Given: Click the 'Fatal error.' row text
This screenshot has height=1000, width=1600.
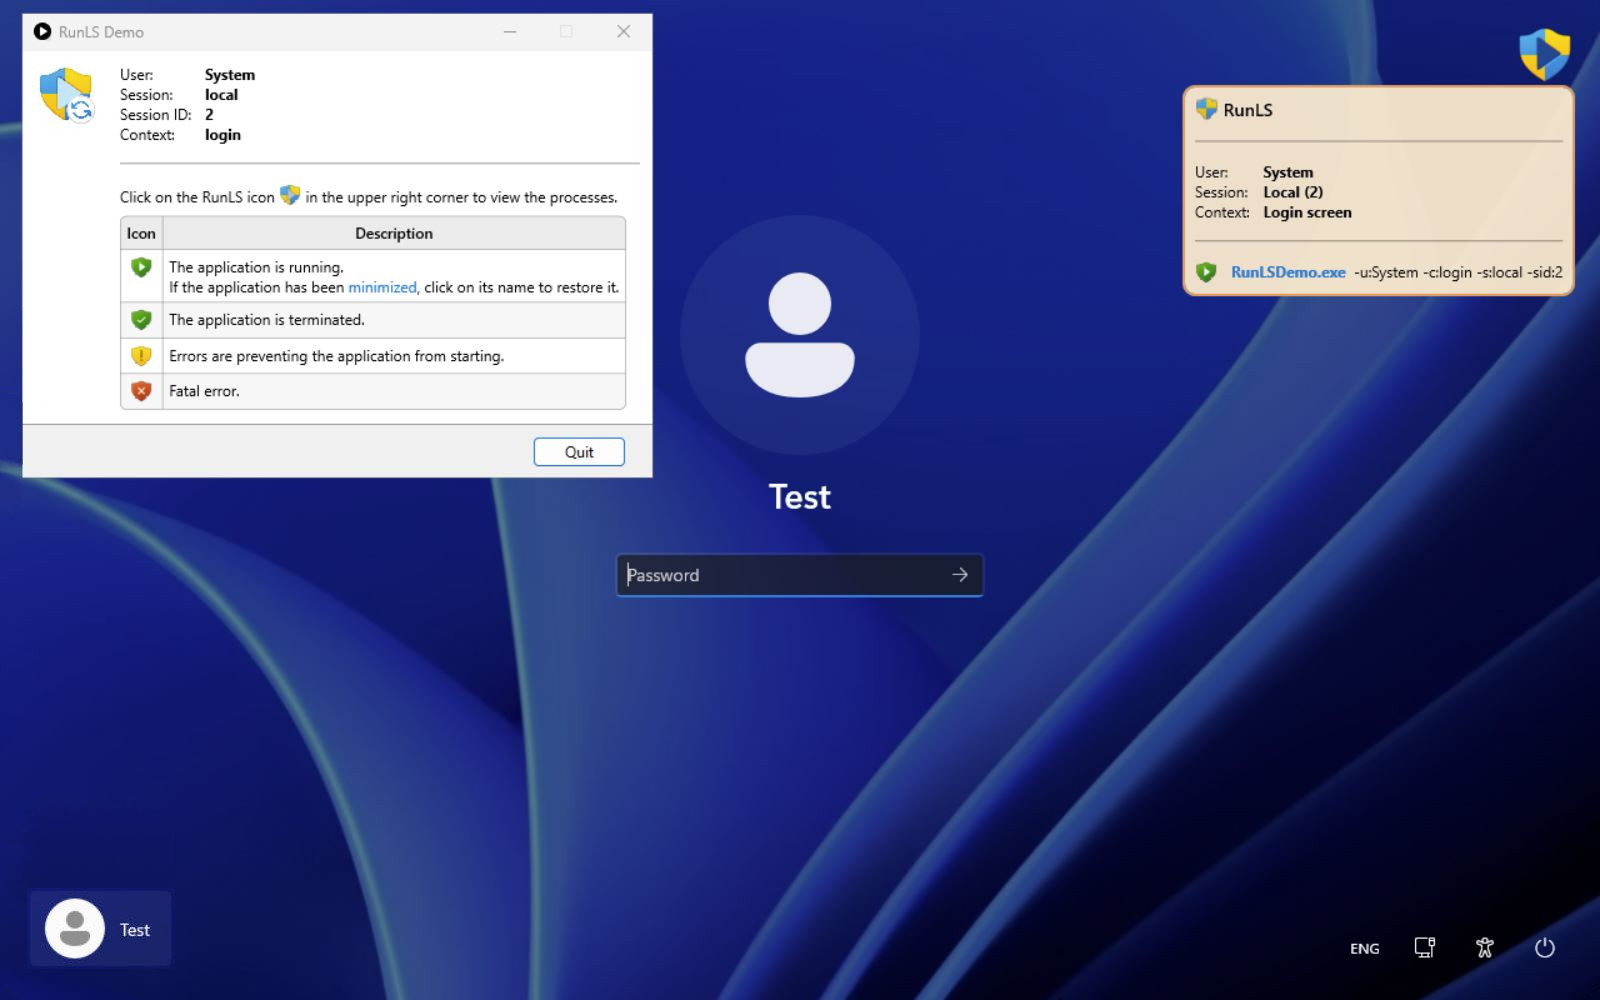Looking at the screenshot, I should (204, 391).
